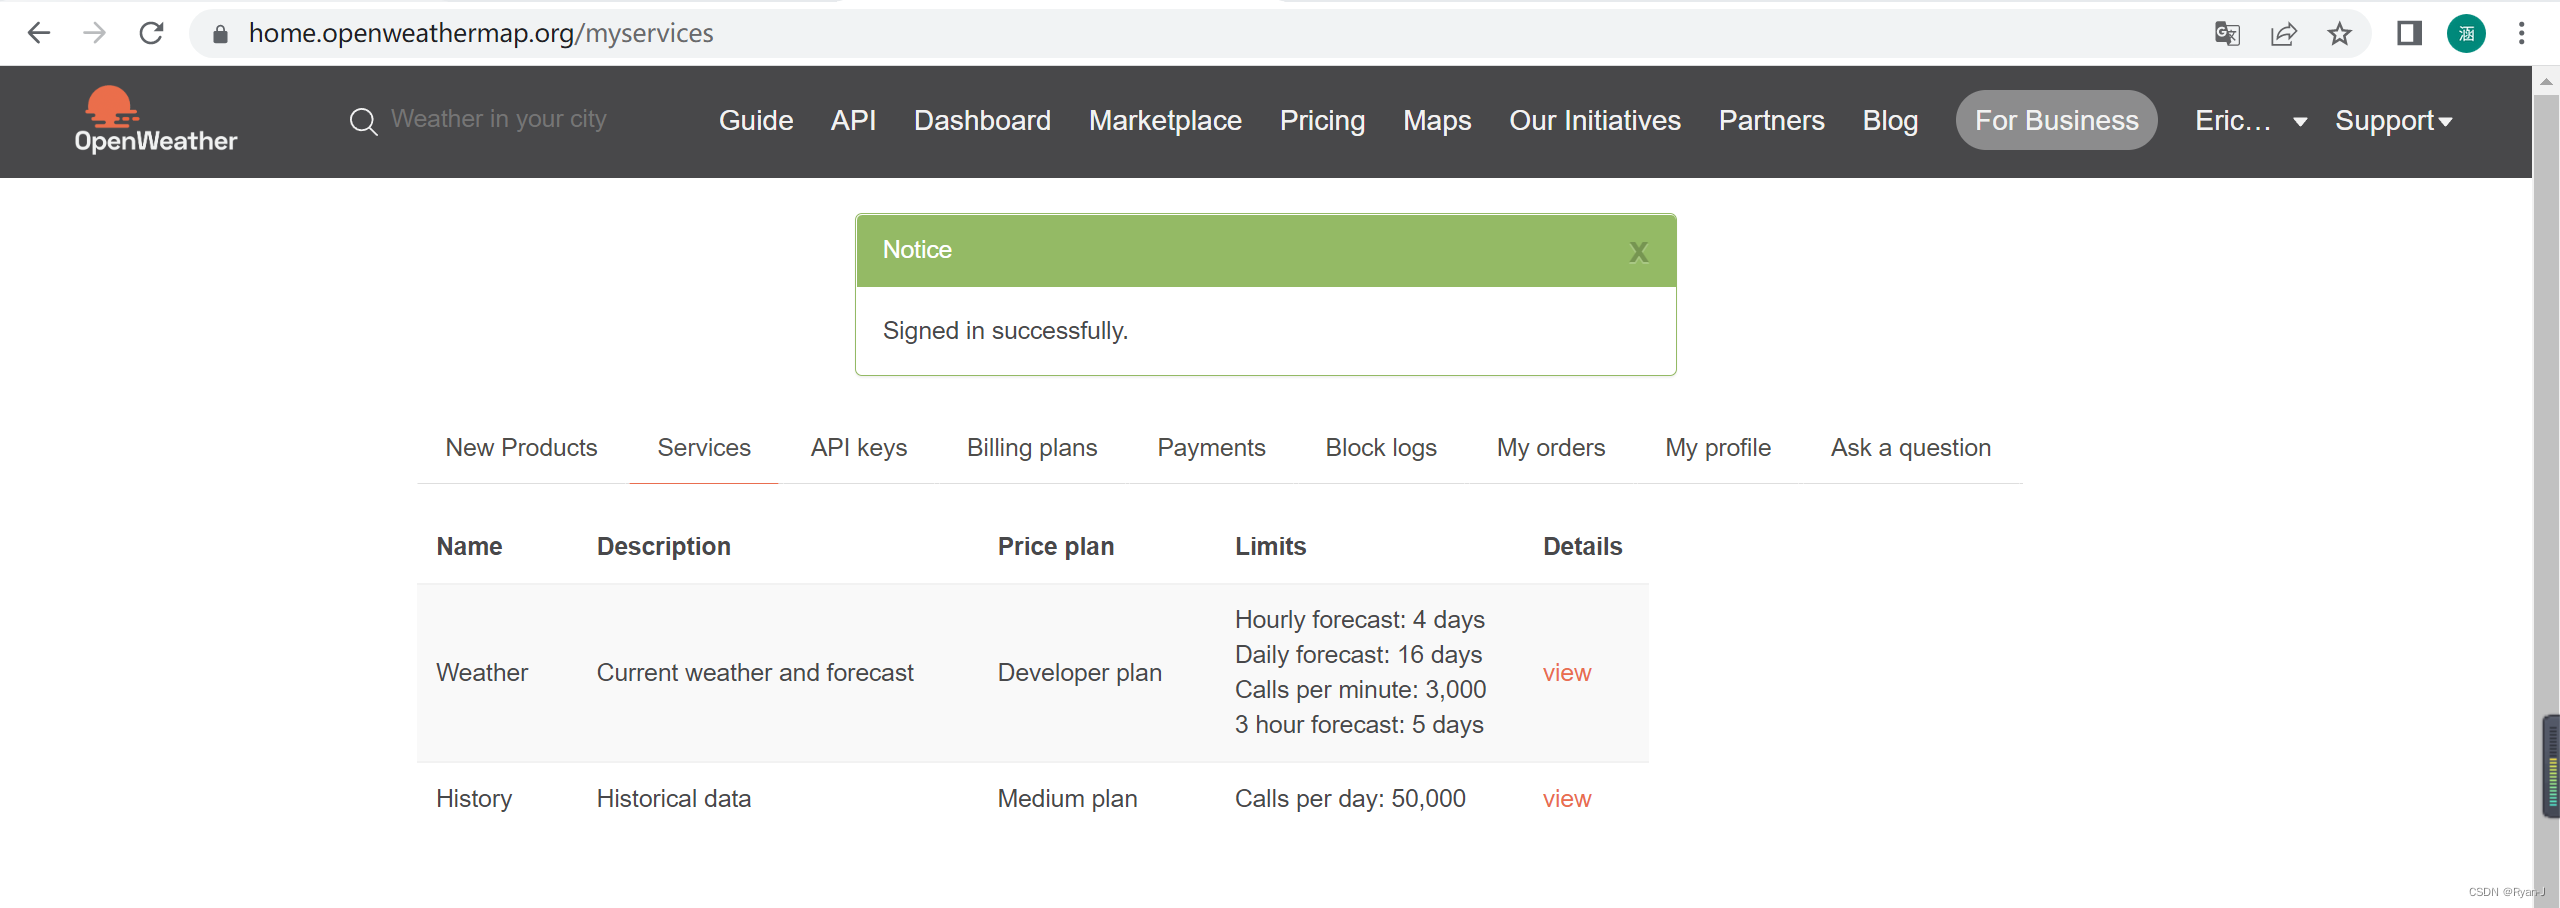Click the search magnifier icon
Image resolution: width=2560 pixels, height=908 pixels.
(x=363, y=121)
